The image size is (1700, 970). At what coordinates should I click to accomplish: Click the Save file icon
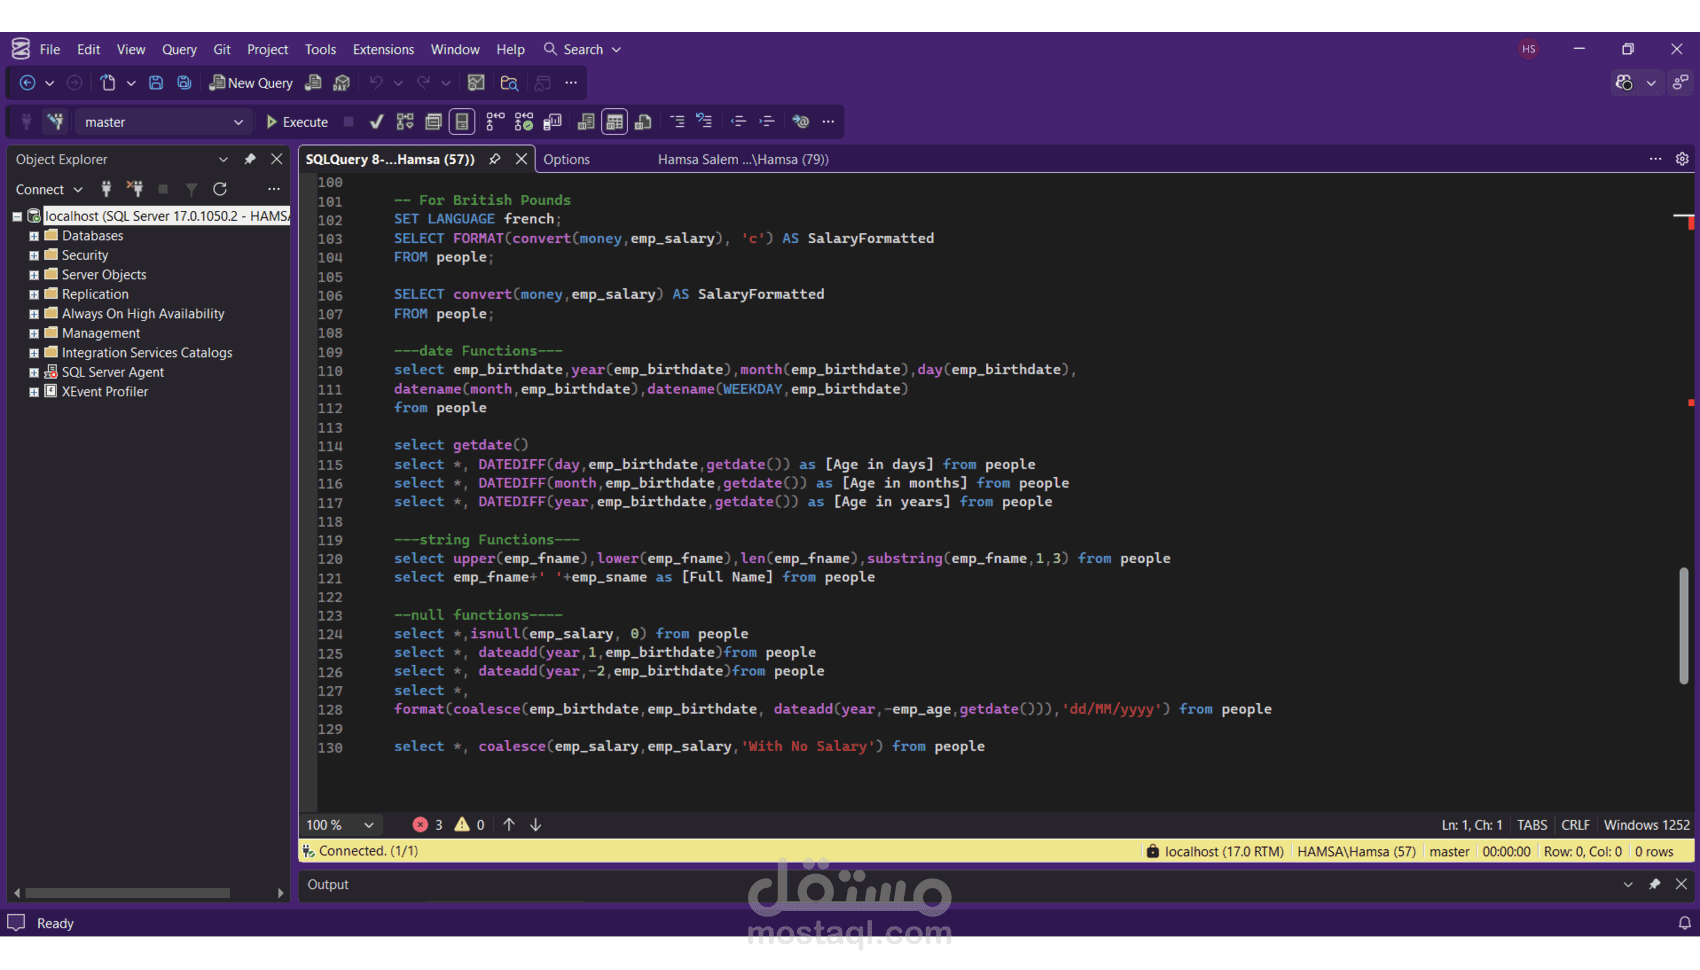pos(156,83)
